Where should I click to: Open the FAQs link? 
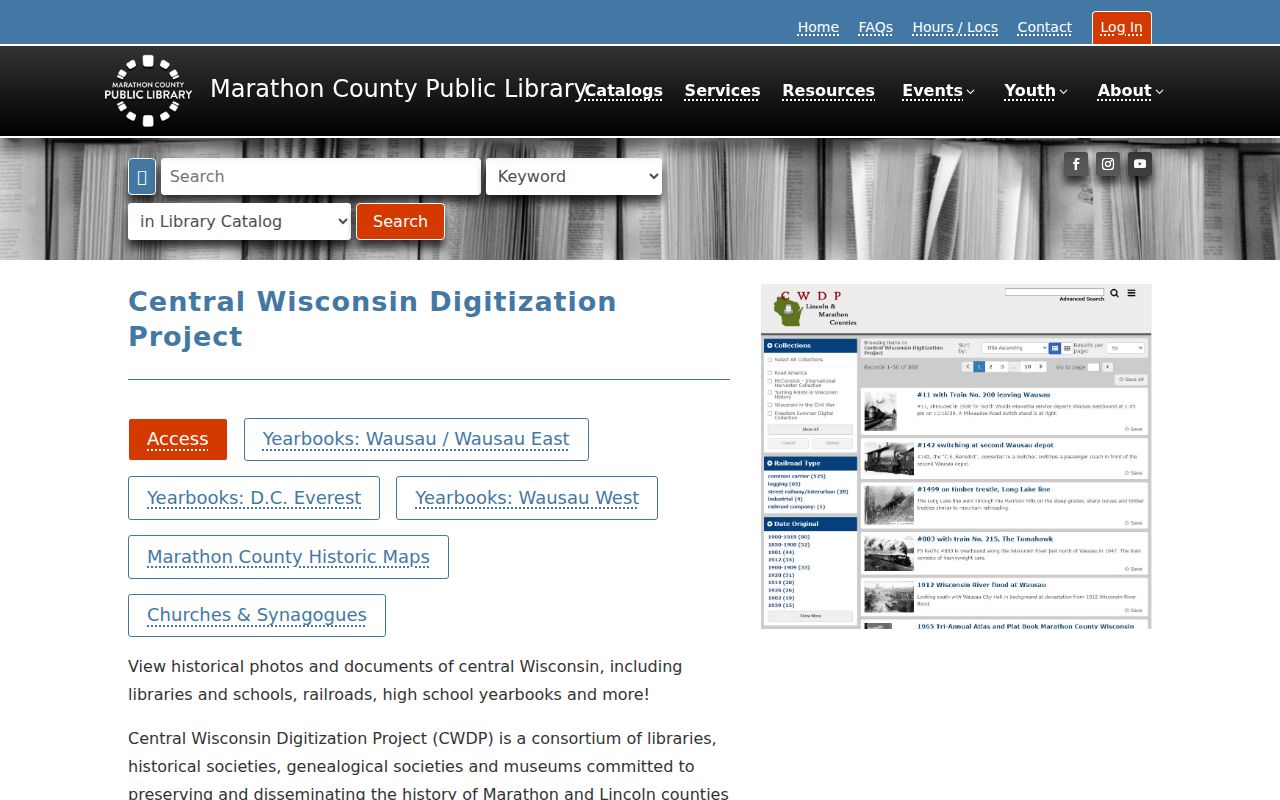coord(875,28)
